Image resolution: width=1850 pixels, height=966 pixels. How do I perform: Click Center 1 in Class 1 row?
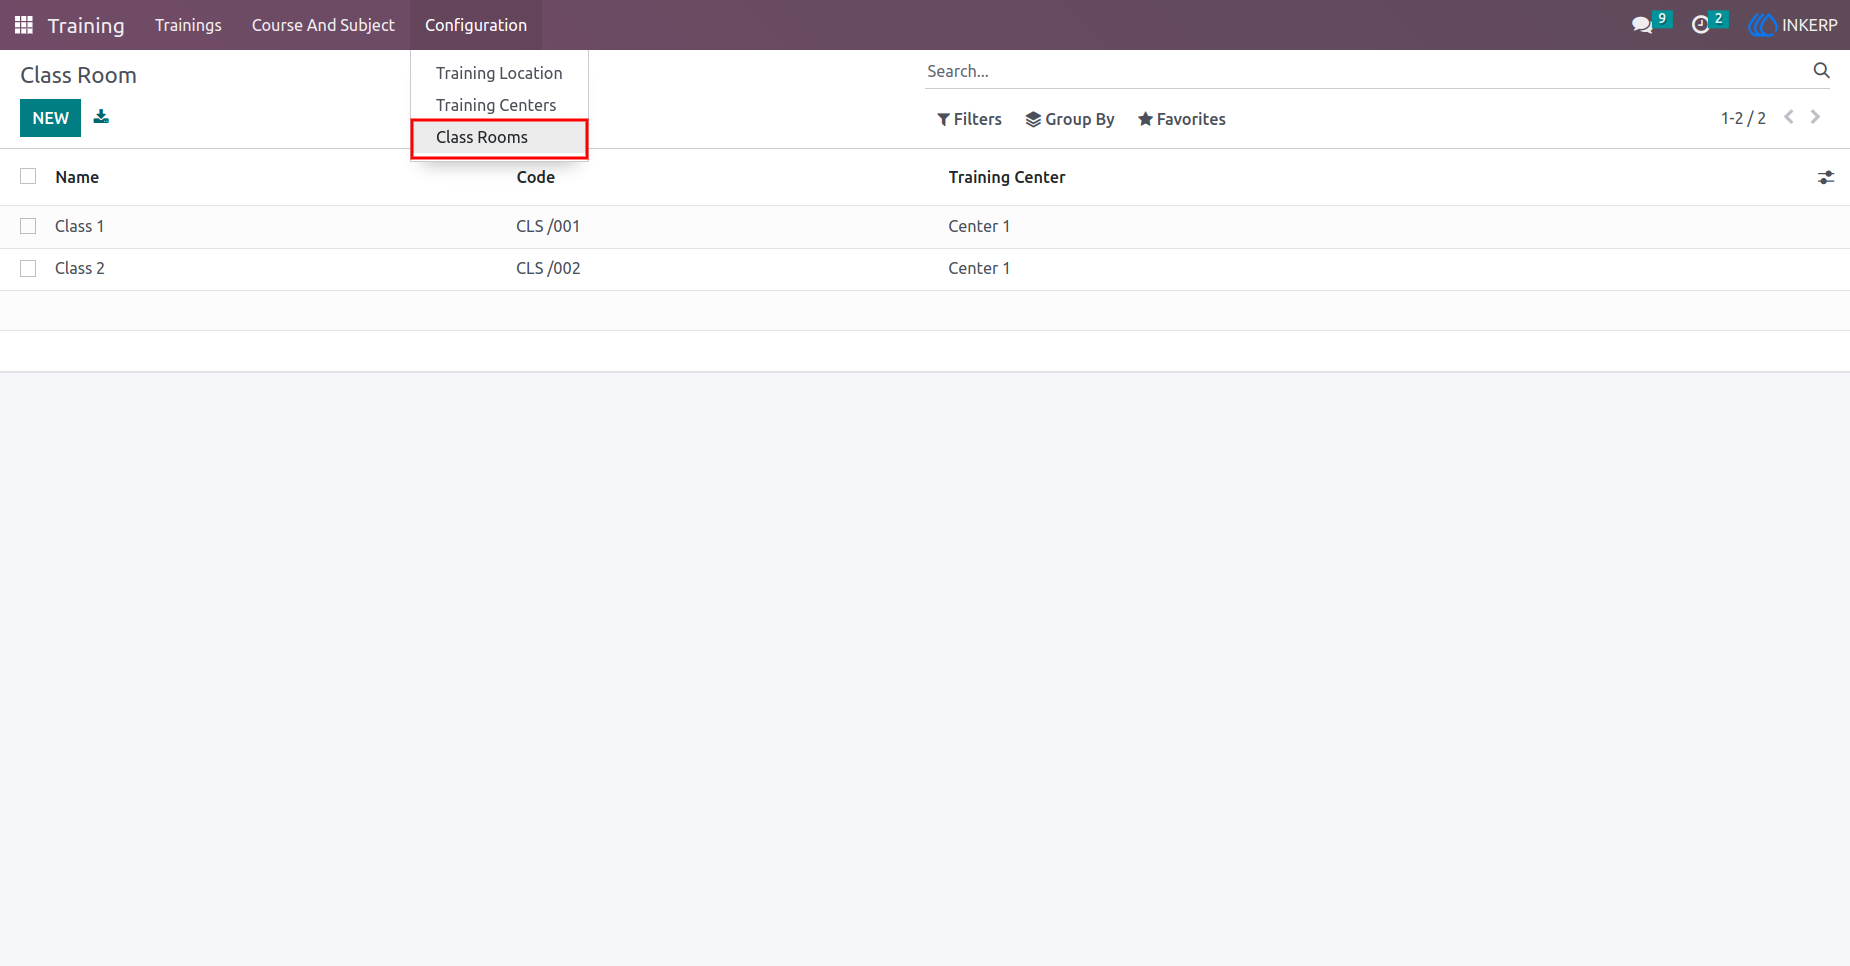(x=979, y=226)
